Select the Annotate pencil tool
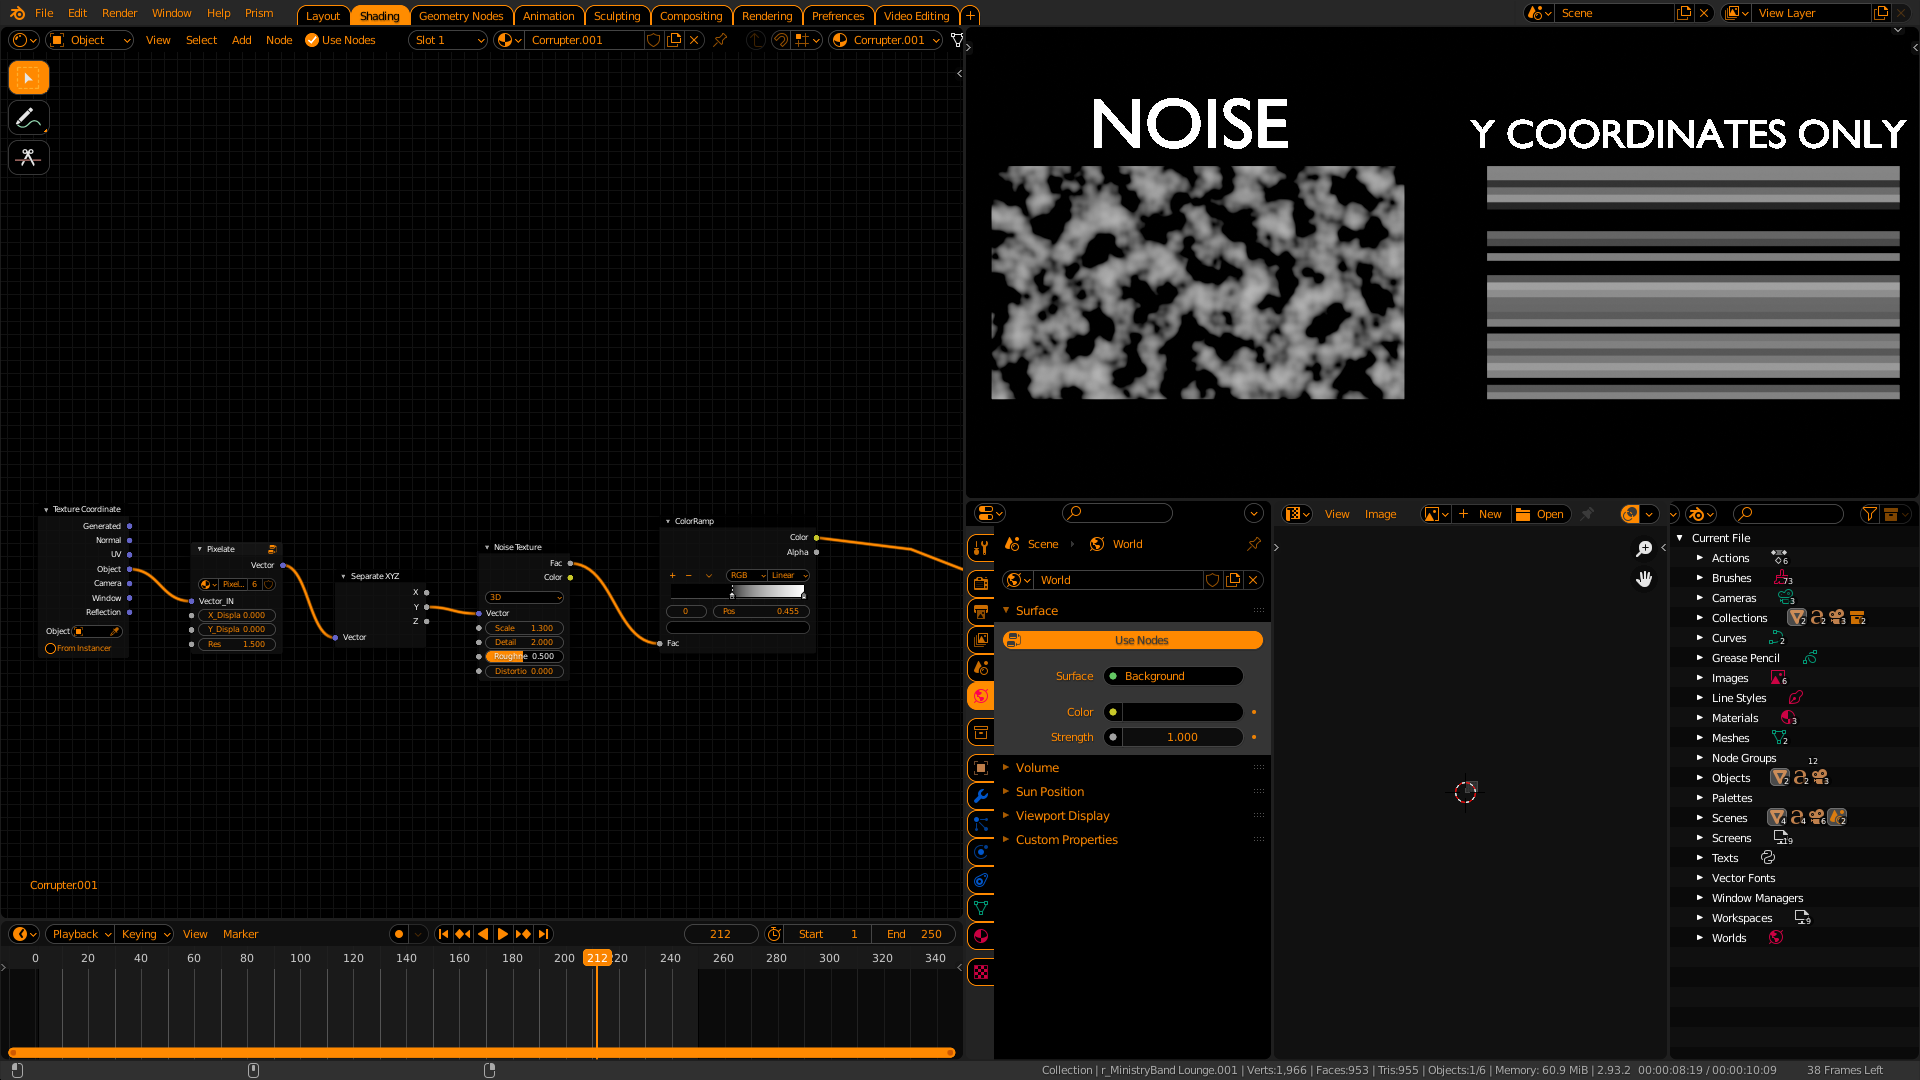 click(x=28, y=118)
